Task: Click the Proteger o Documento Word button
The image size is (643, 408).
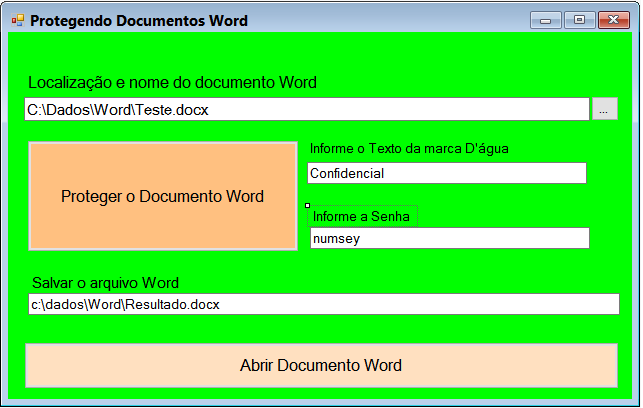Action: pyautogui.click(x=163, y=196)
